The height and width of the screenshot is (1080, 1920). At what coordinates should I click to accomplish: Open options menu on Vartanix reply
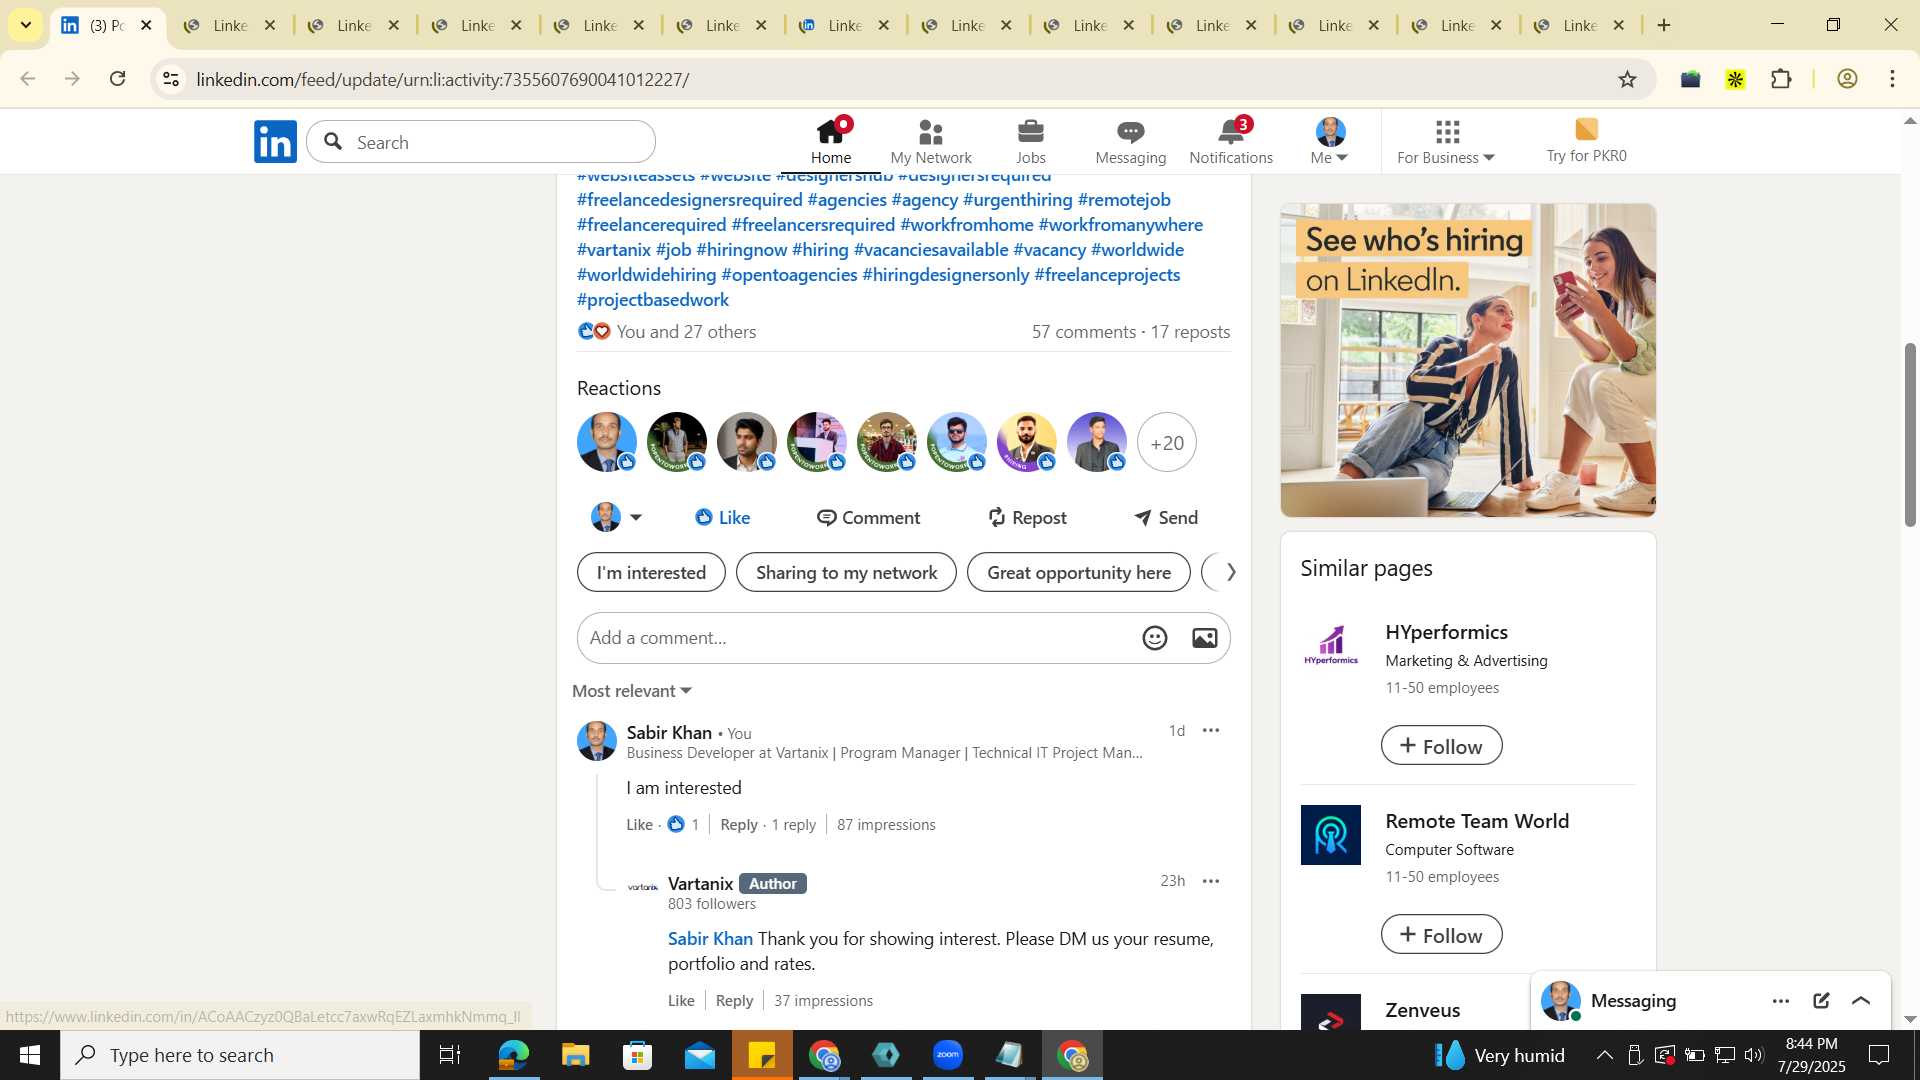click(1211, 881)
